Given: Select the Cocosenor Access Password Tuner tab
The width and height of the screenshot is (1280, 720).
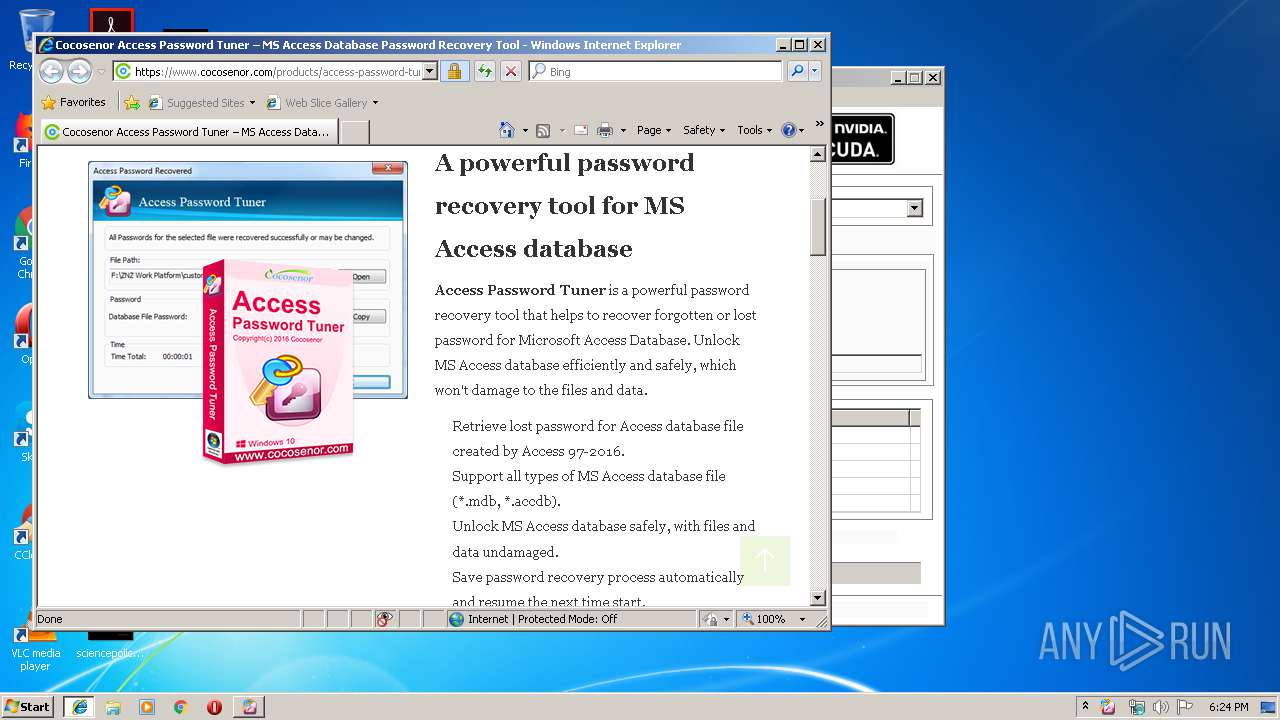Looking at the screenshot, I should click(x=188, y=132).
